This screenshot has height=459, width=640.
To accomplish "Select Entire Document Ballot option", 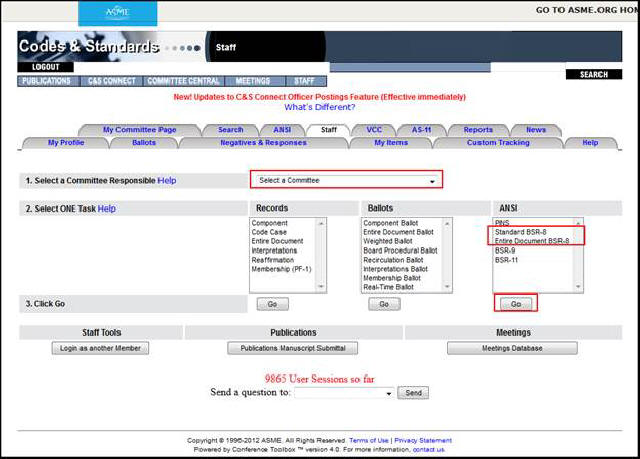I will coord(398,232).
